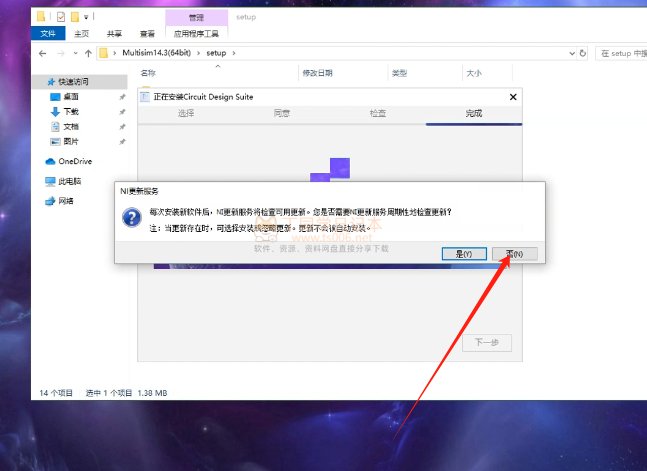Image resolution: width=647 pixels, height=471 pixels.
Task: Click the pin icon beside 下载
Action: pos(122,112)
